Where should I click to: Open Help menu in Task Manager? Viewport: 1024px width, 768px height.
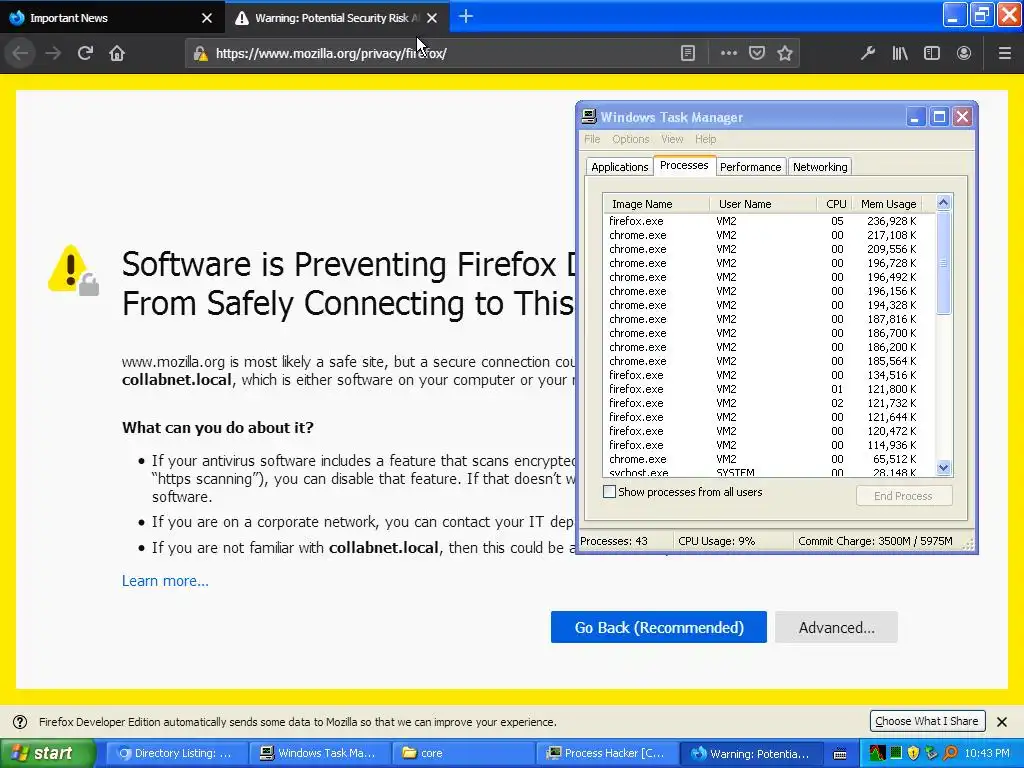(705, 139)
